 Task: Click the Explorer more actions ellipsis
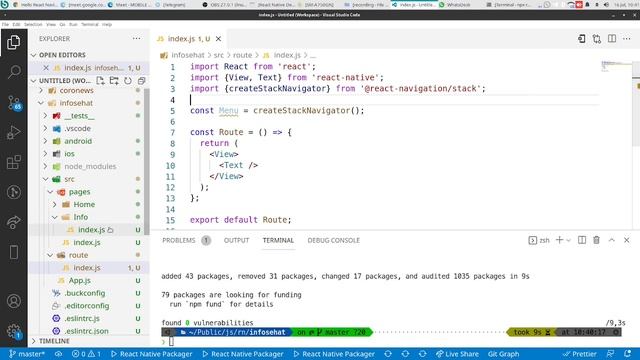point(136,38)
